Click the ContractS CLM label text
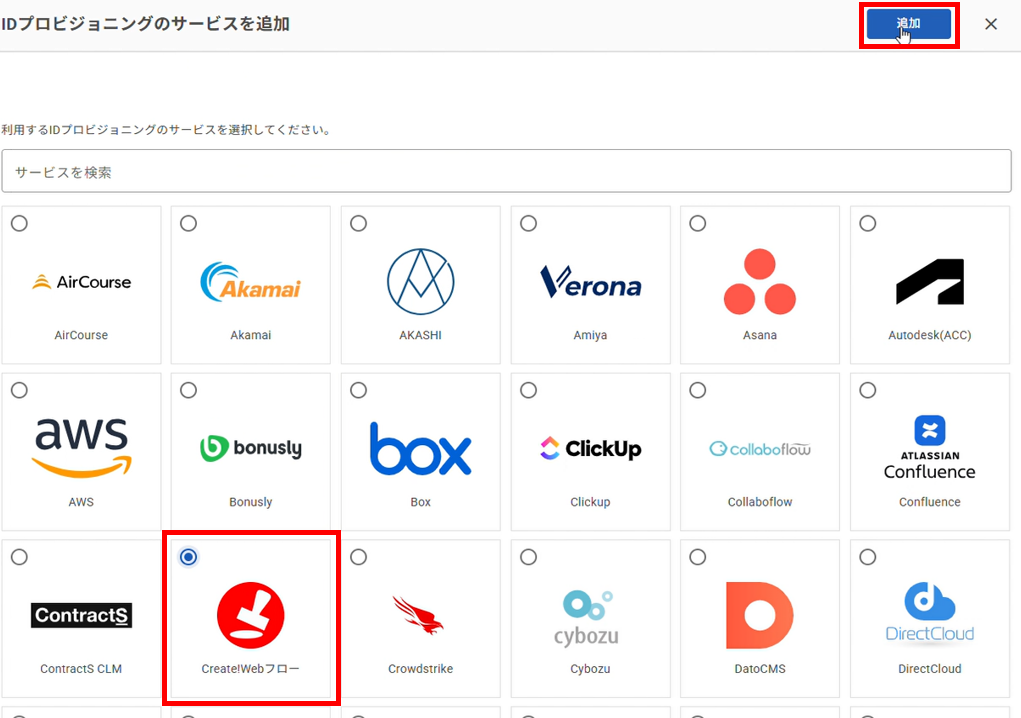 (x=81, y=669)
